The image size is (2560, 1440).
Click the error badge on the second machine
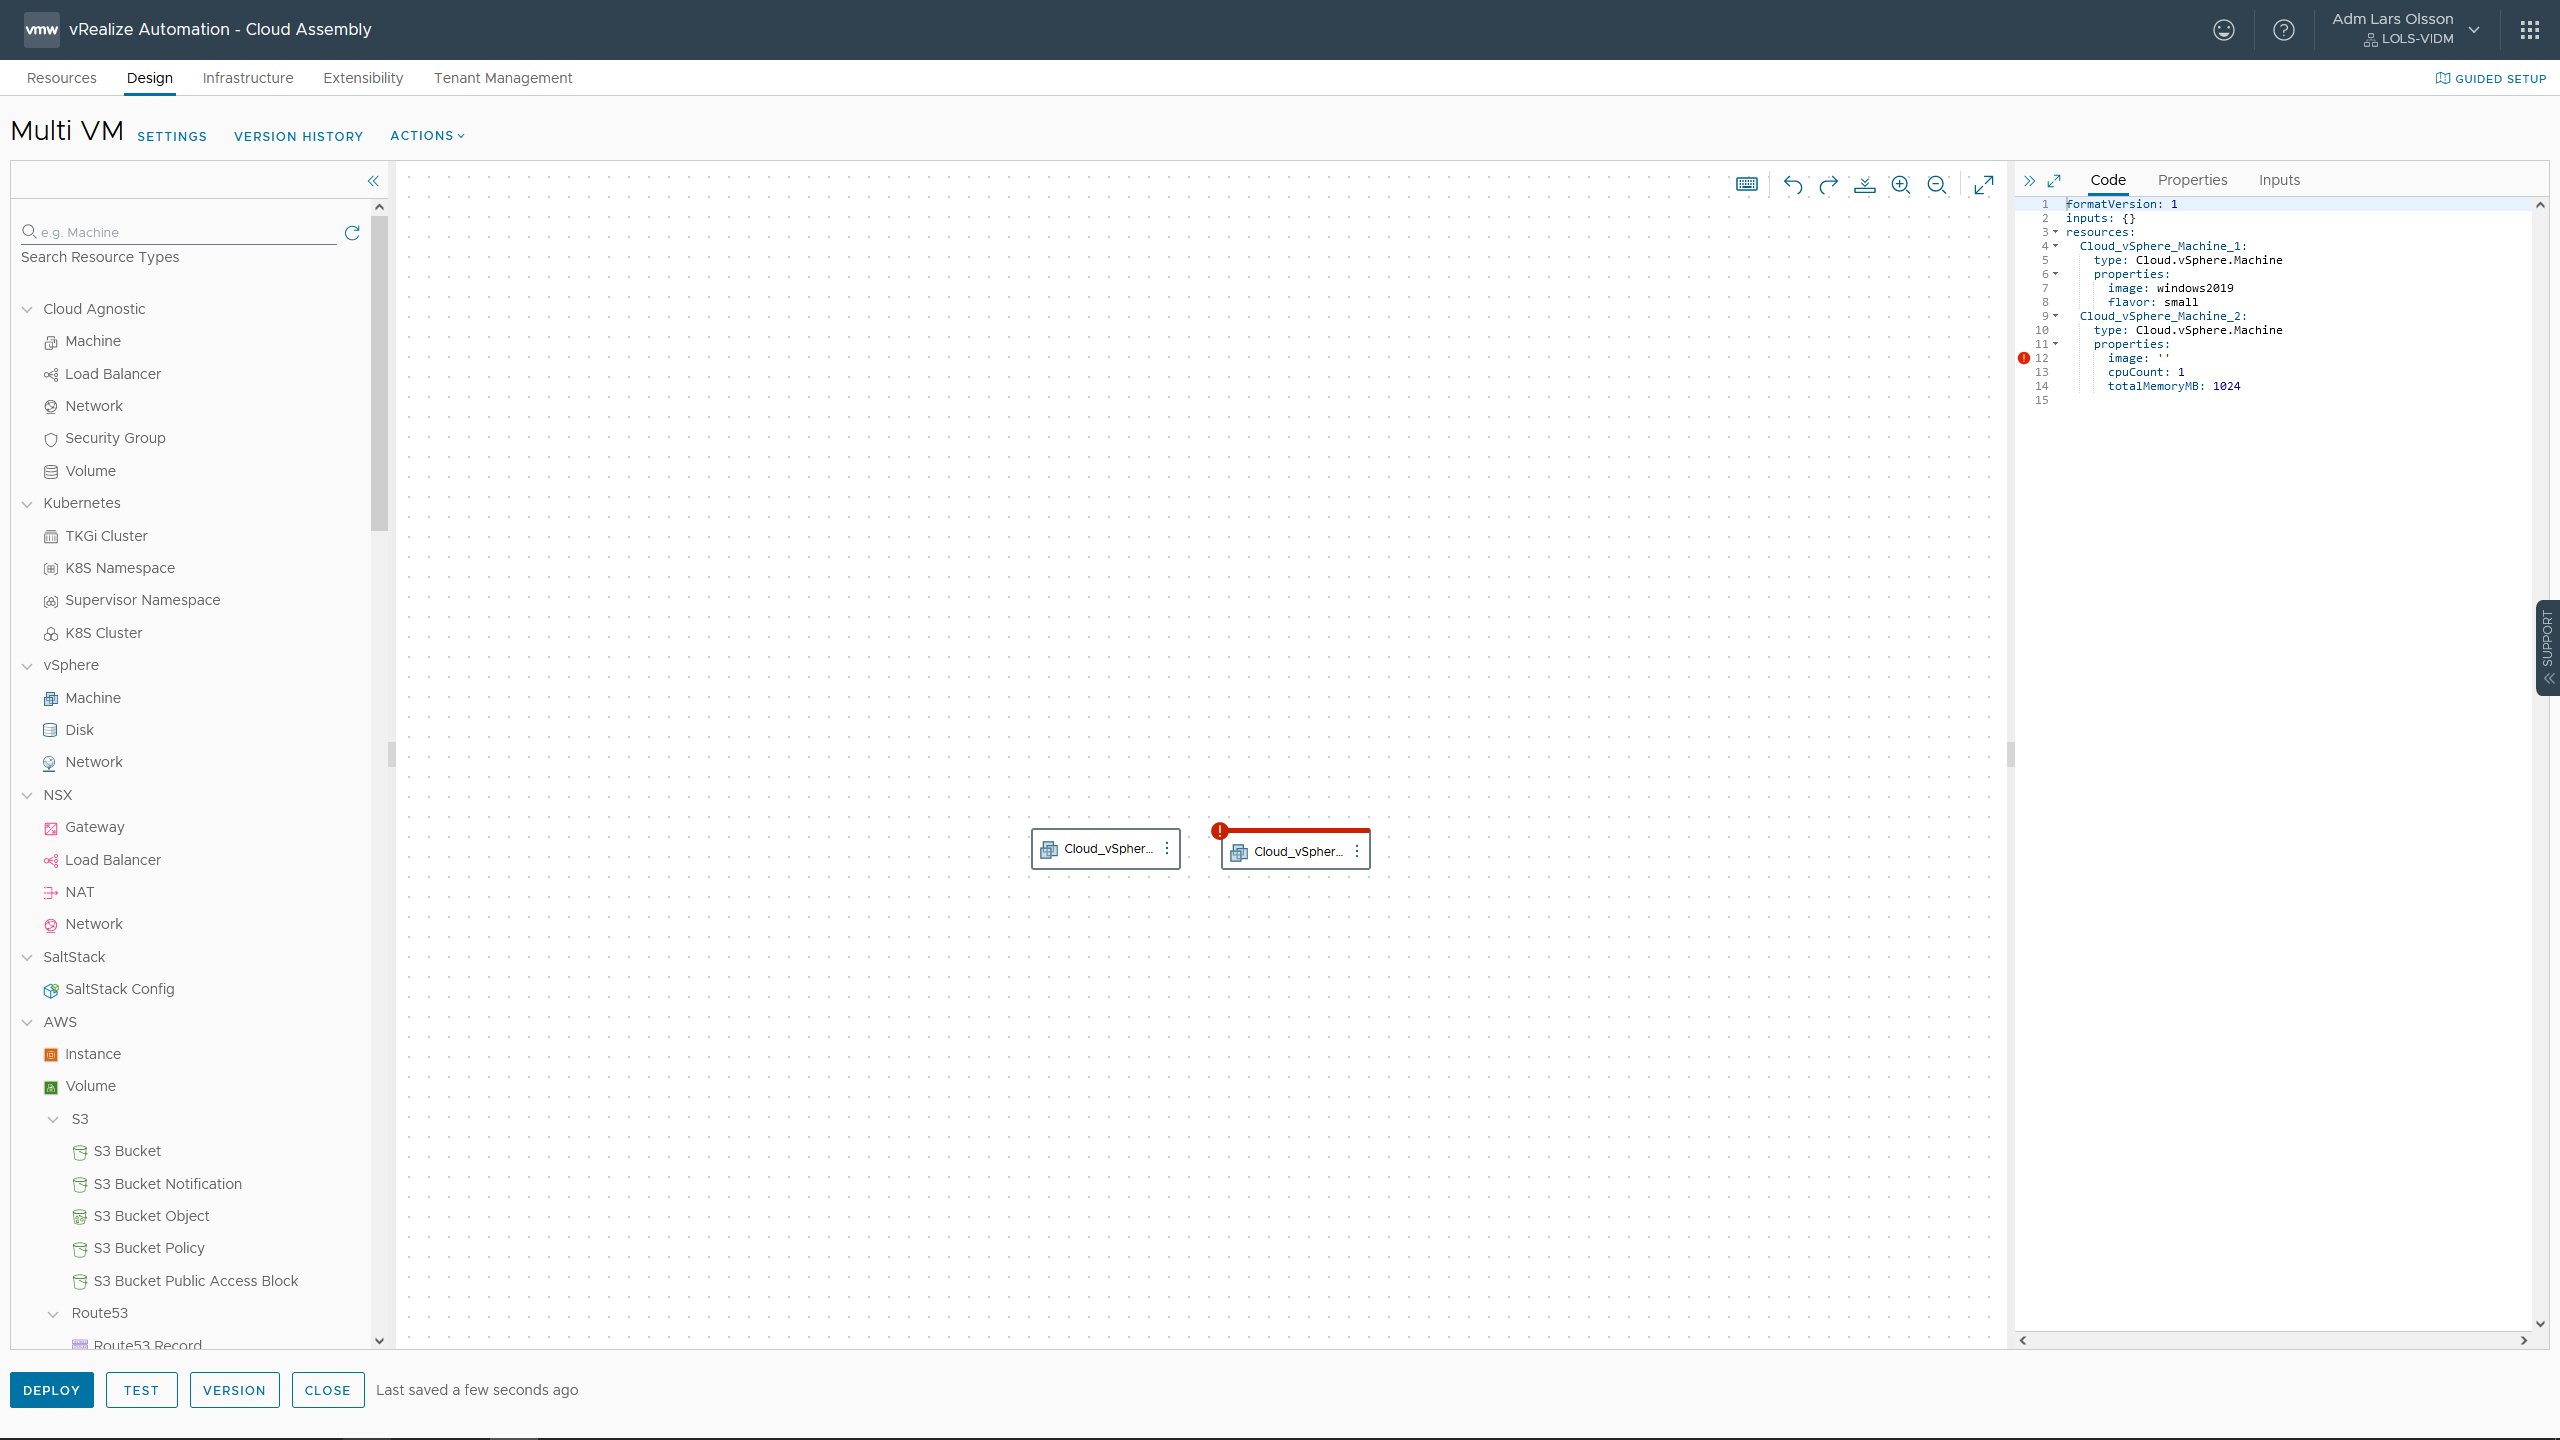pyautogui.click(x=1220, y=831)
